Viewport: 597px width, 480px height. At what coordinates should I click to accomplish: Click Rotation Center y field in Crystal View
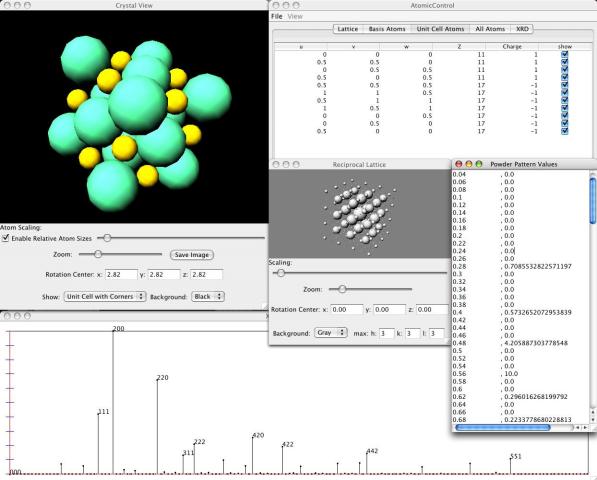click(x=164, y=274)
